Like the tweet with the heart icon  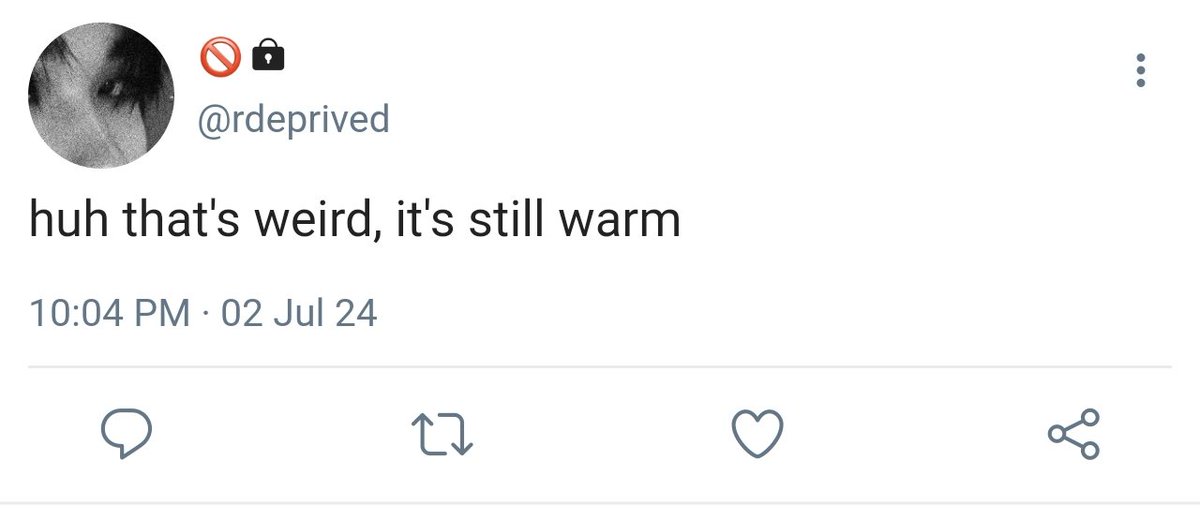coord(757,434)
